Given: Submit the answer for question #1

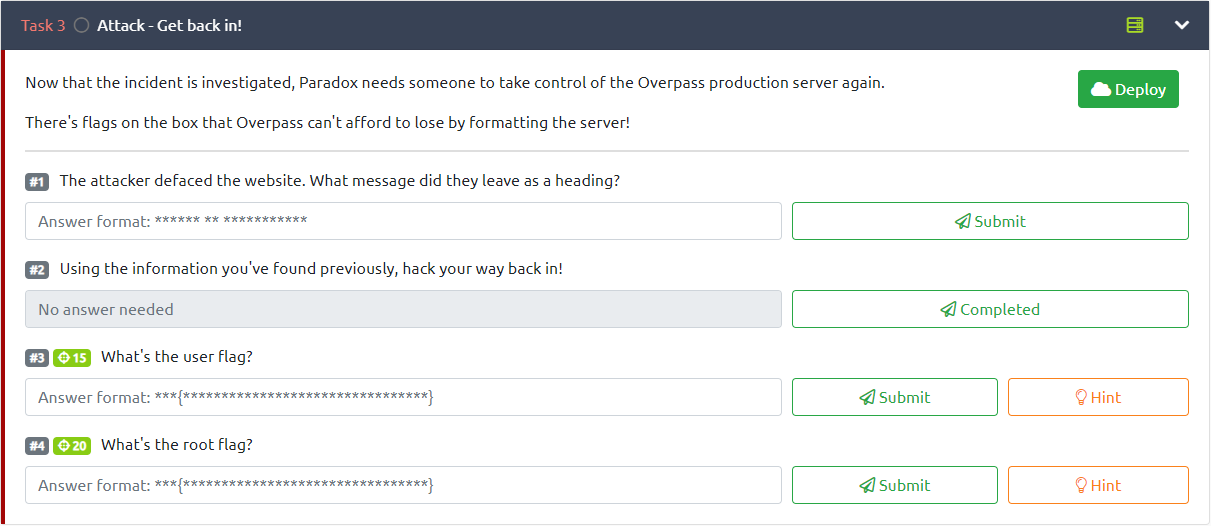Looking at the screenshot, I should click(990, 221).
